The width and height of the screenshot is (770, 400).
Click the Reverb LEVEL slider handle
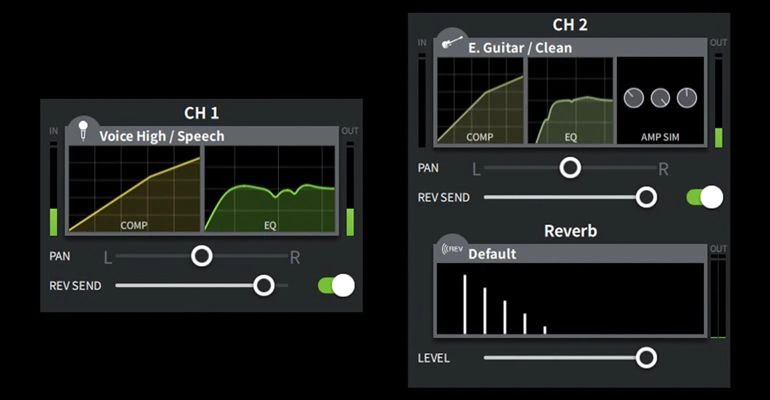coord(647,357)
